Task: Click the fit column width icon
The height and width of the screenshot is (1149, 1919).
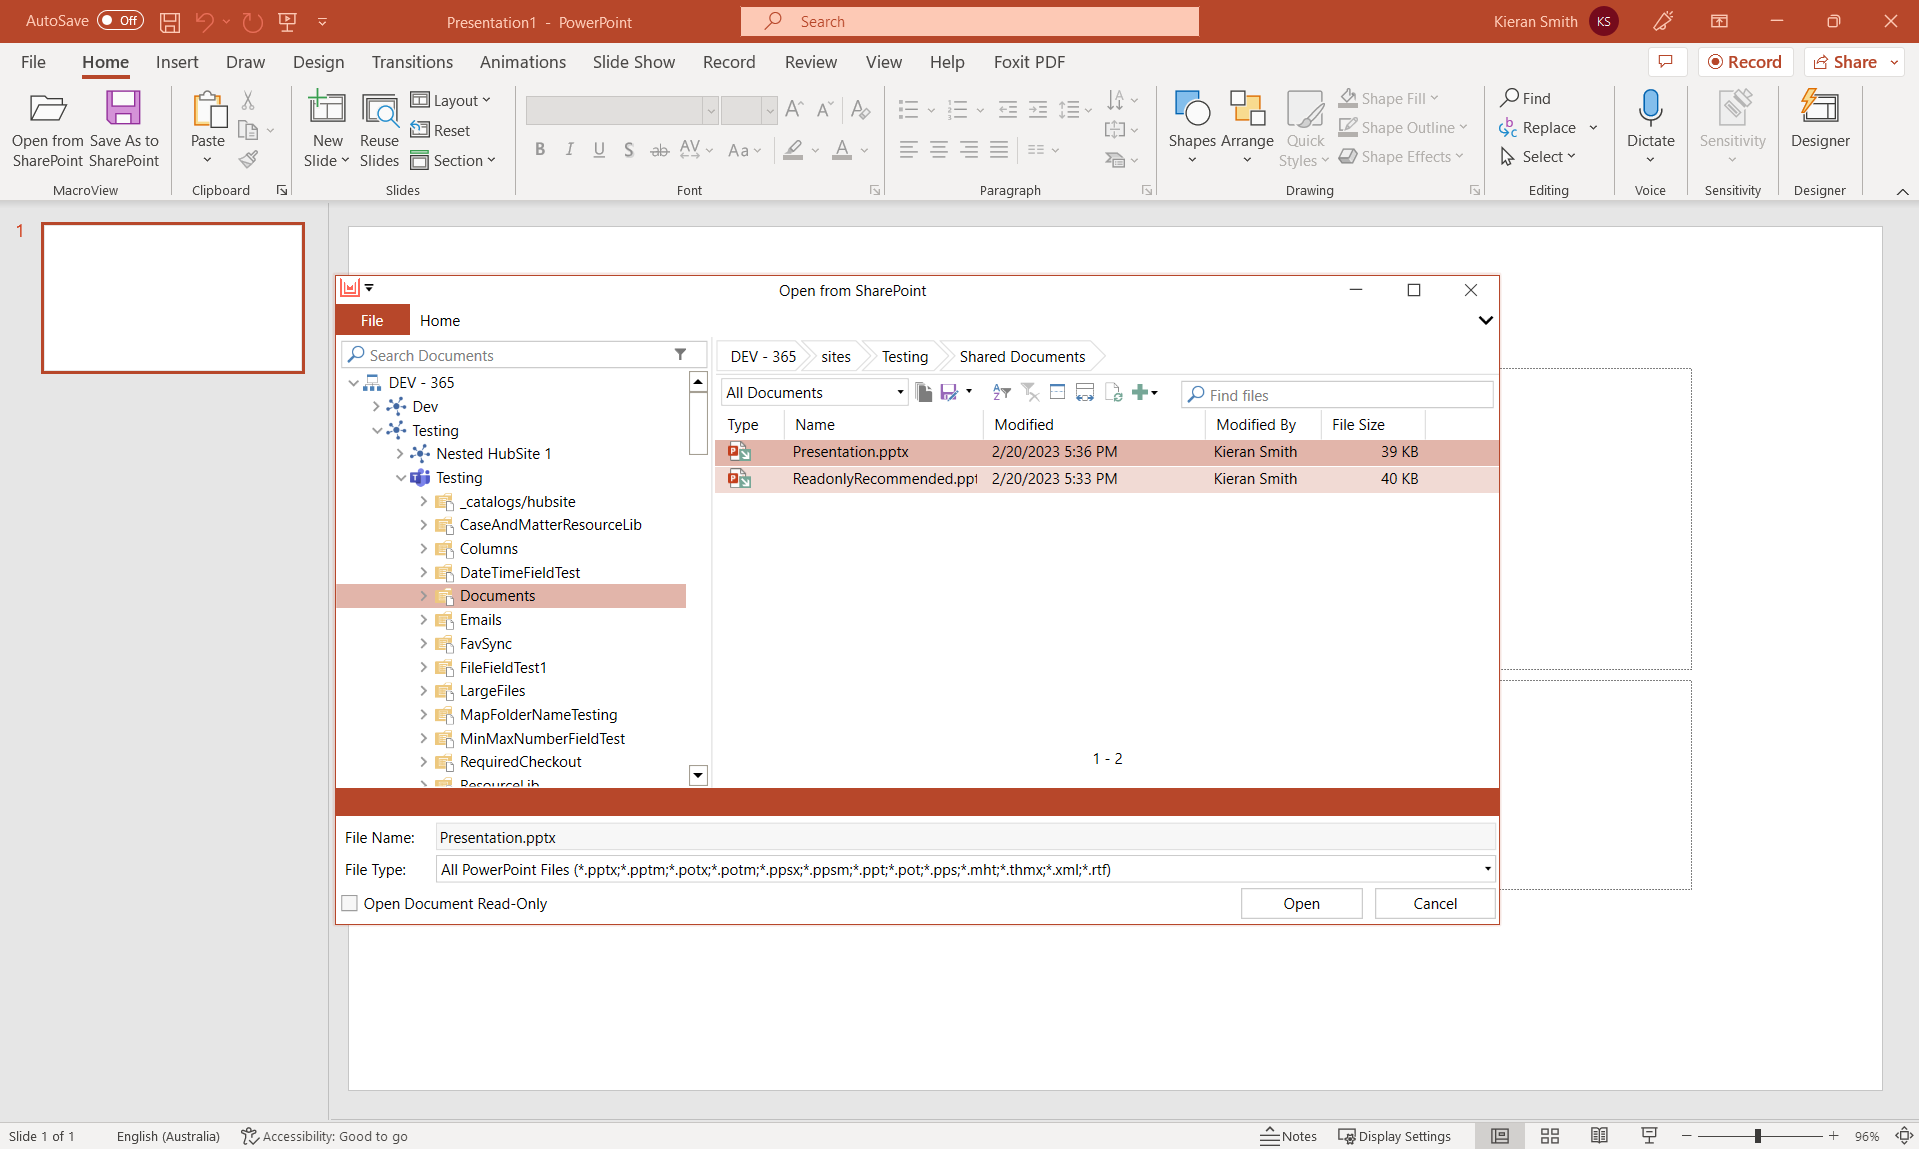Action: coord(1085,392)
